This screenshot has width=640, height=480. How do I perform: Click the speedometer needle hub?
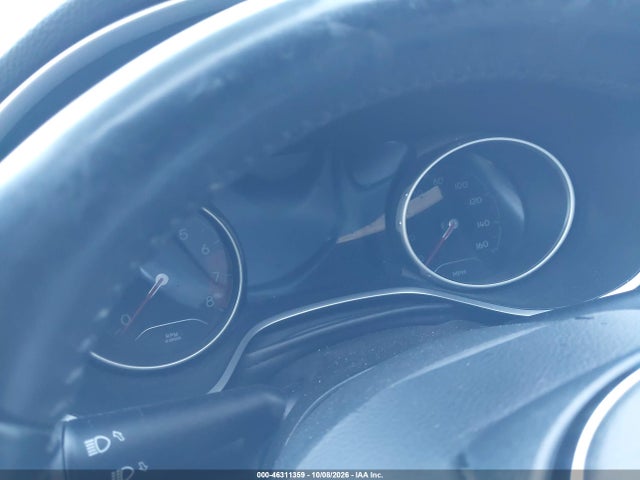pyautogui.click(x=453, y=224)
